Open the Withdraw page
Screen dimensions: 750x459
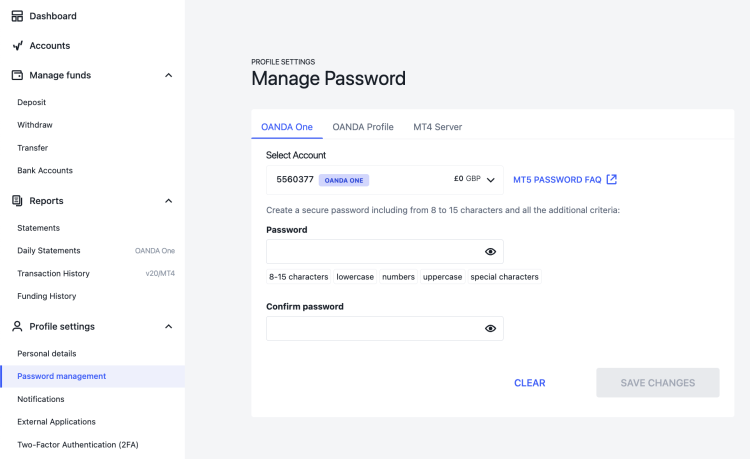(35, 125)
